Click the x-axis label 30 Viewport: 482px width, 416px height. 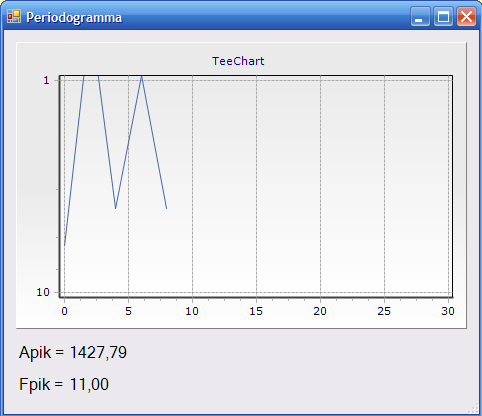(x=448, y=311)
